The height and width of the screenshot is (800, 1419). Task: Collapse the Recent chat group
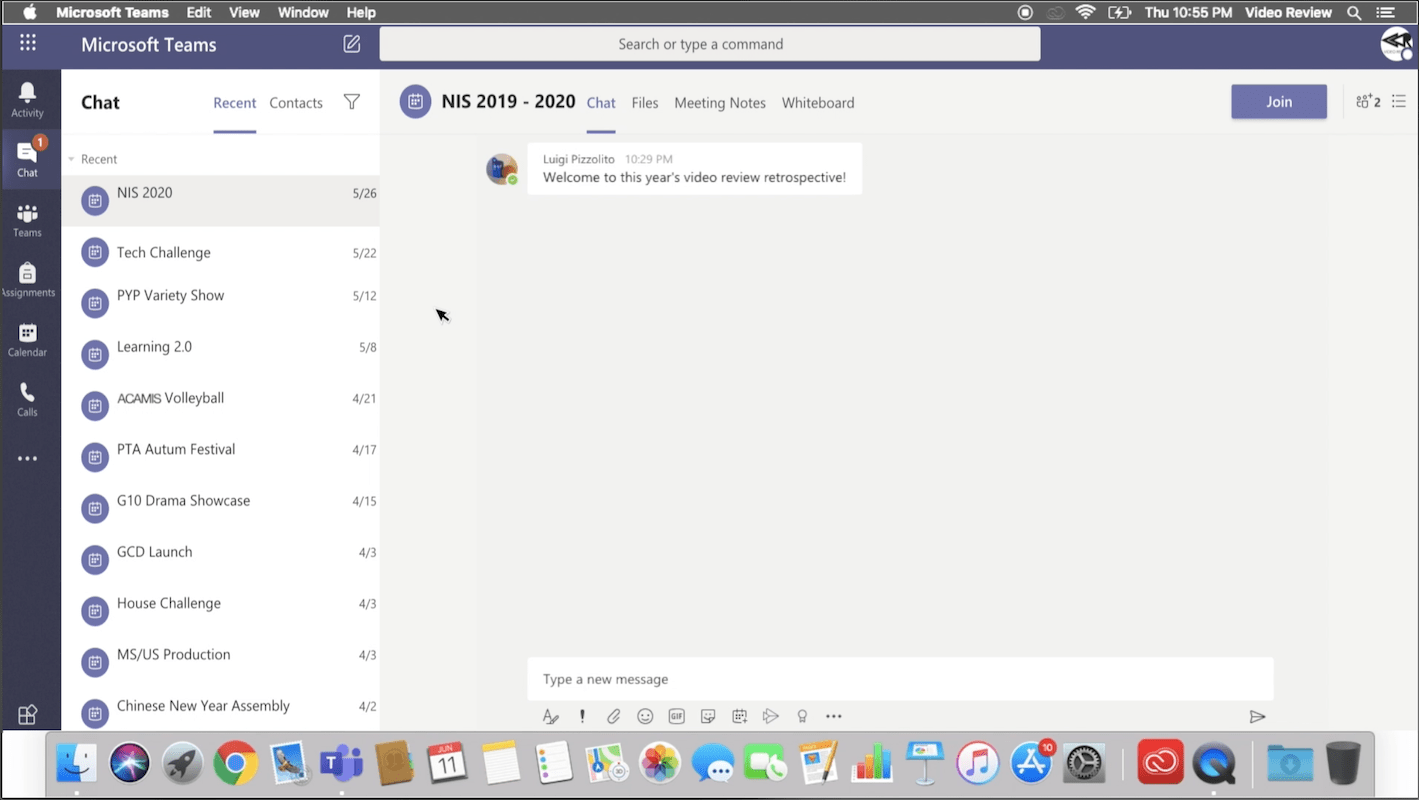[x=71, y=159]
